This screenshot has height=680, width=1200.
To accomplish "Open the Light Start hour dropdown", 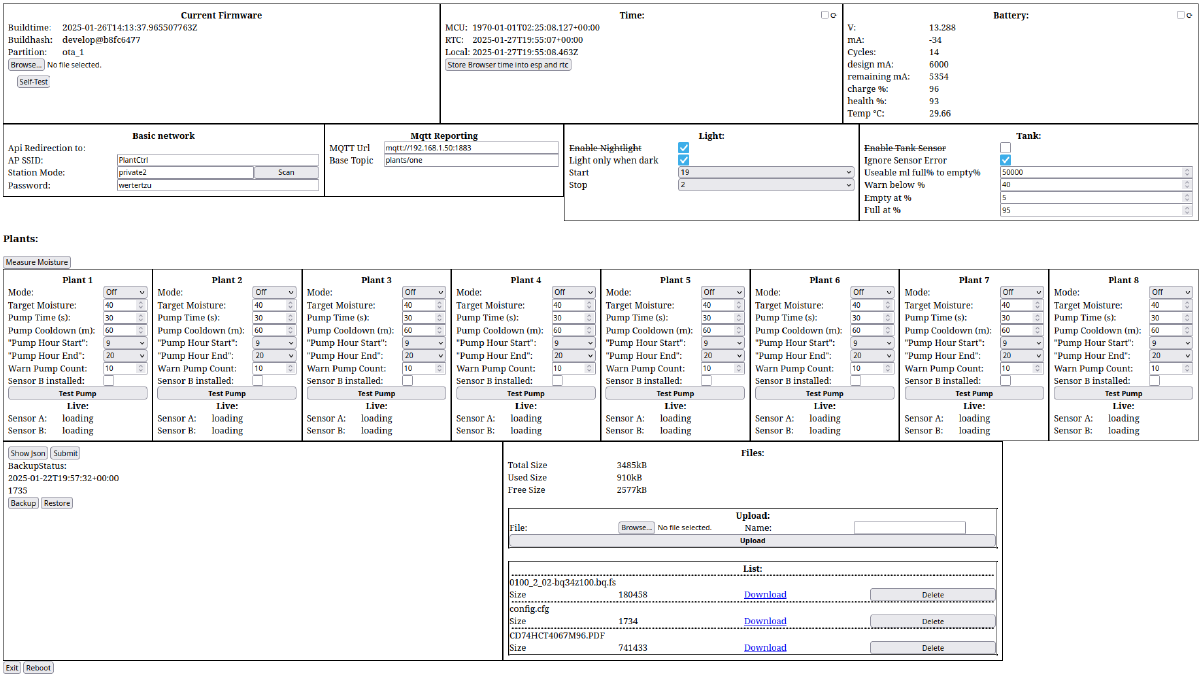I will (x=766, y=173).
